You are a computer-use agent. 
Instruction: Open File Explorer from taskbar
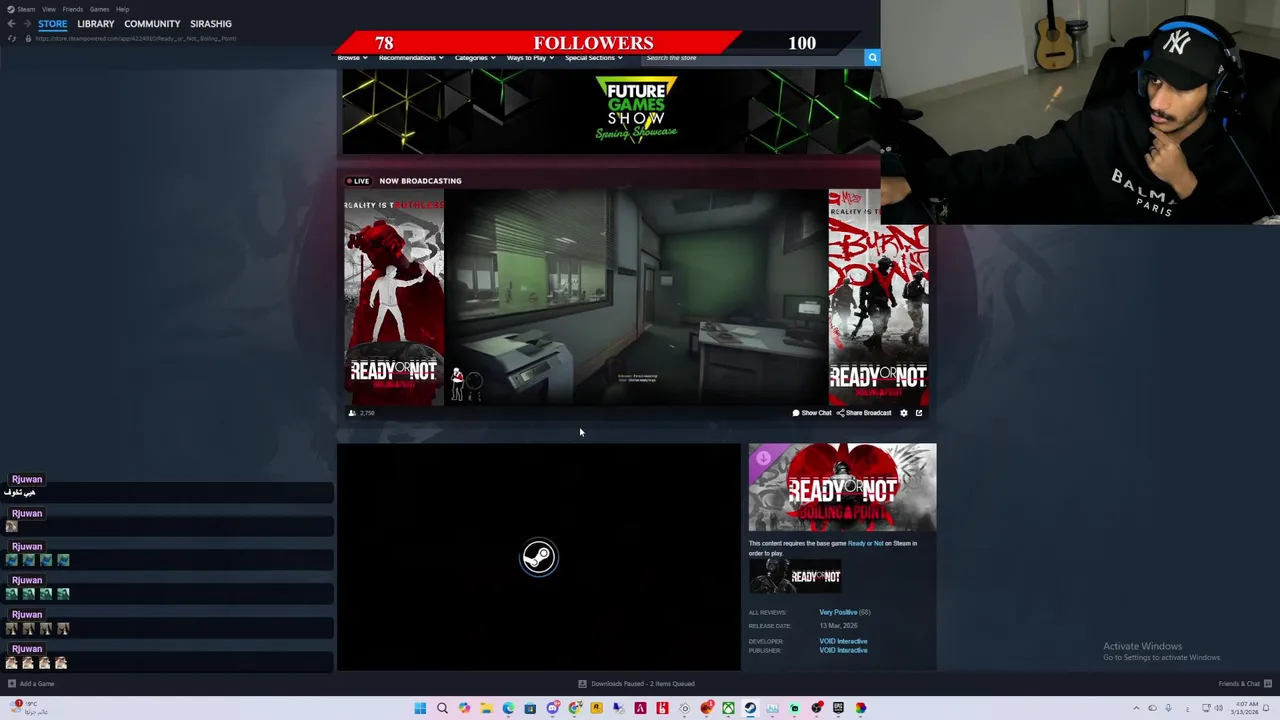(486, 708)
